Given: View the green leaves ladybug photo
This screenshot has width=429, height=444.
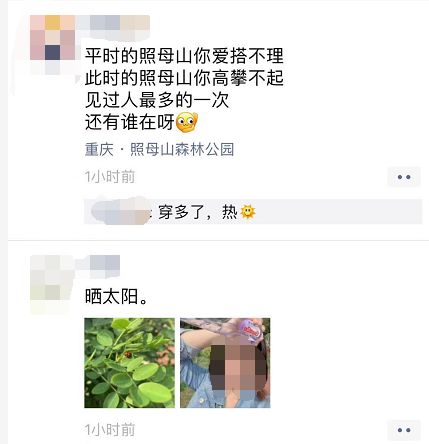Looking at the screenshot, I should pyautogui.click(x=129, y=363).
